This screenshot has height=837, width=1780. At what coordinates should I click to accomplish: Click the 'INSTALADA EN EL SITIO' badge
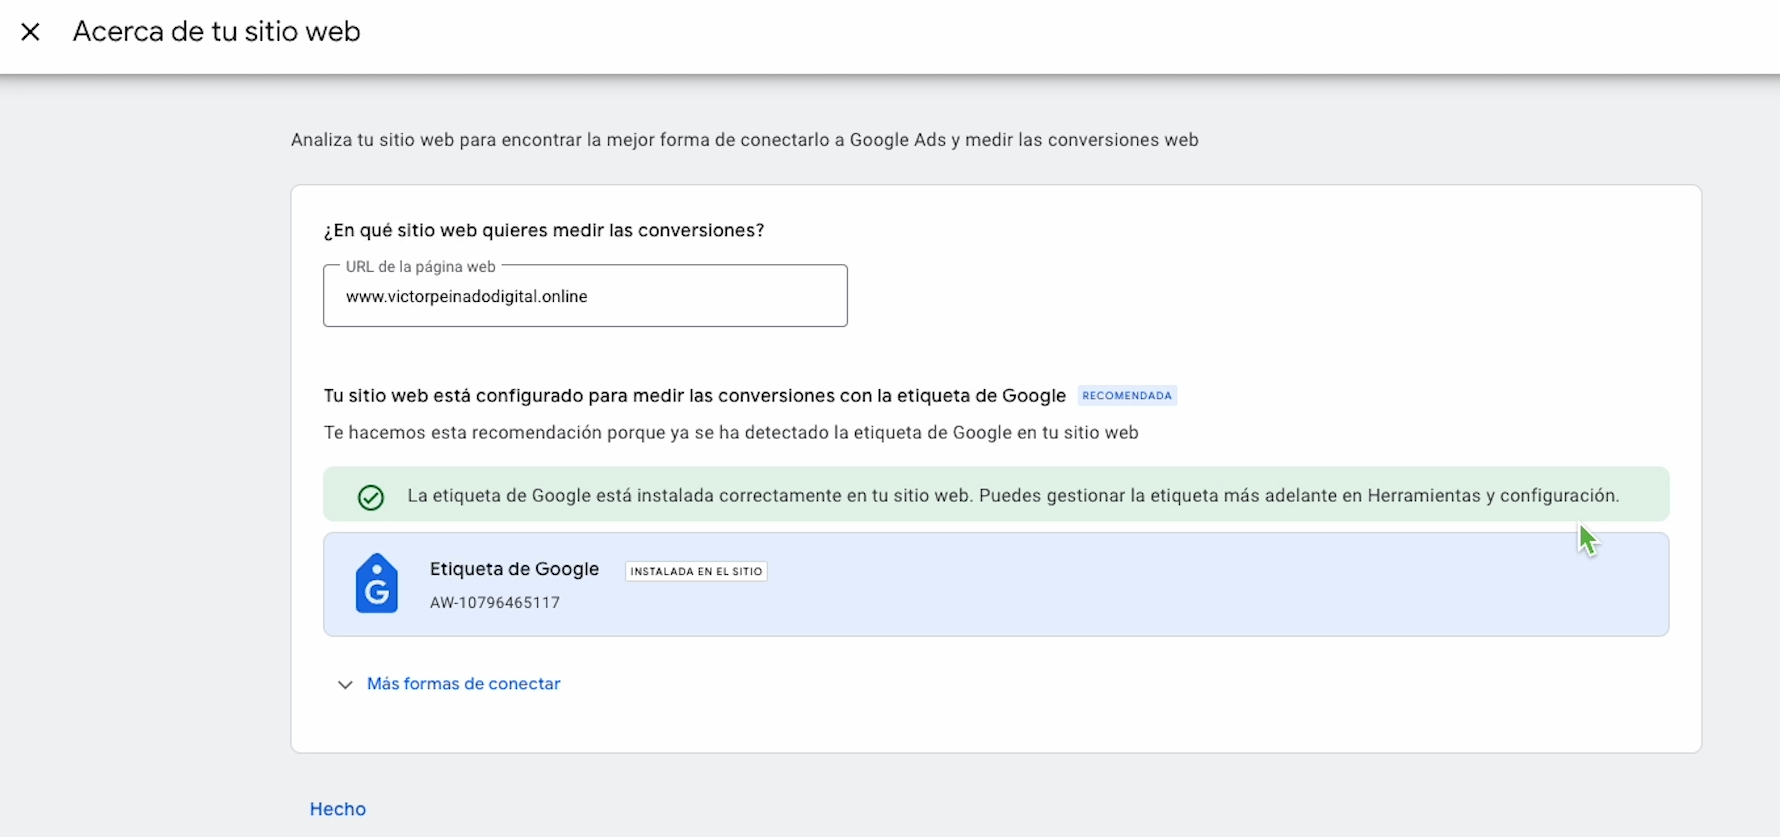pos(696,572)
